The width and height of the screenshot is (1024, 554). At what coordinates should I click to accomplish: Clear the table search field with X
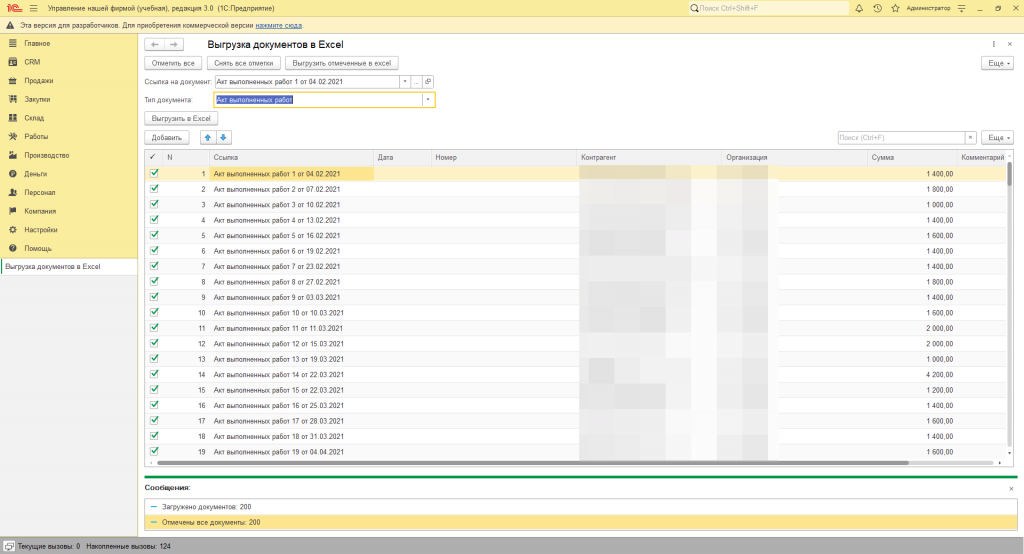pos(970,137)
